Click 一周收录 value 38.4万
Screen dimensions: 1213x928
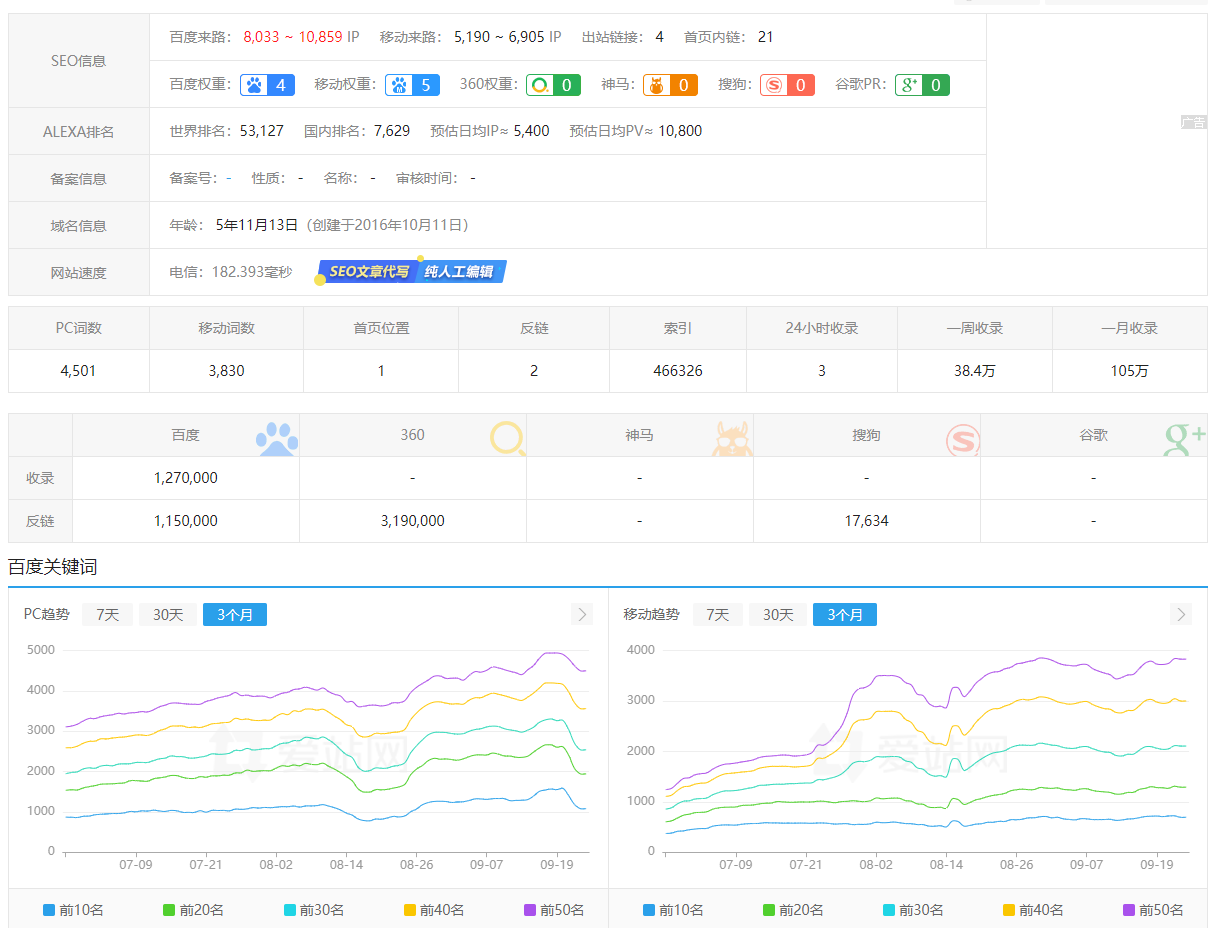[x=974, y=371]
